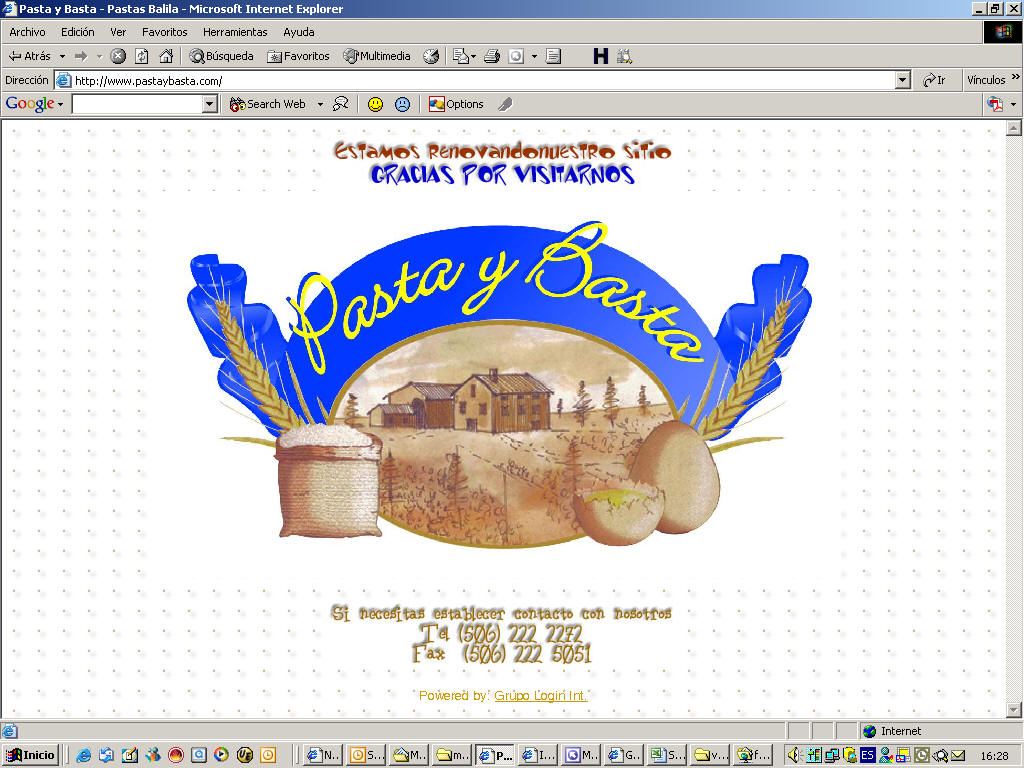Click the envelope mail tray icon
The image size is (1024, 768).
(x=958, y=755)
